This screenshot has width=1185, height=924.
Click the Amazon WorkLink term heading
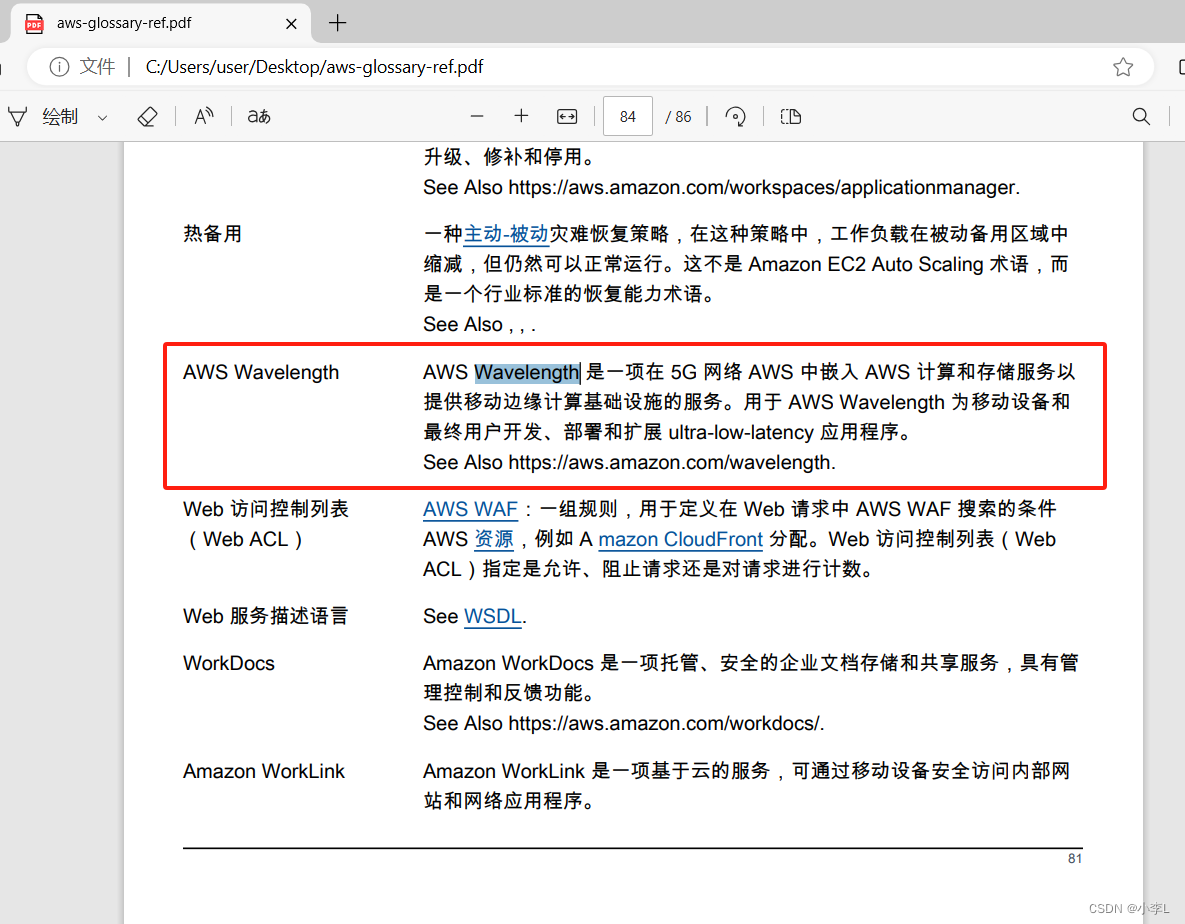point(264,771)
